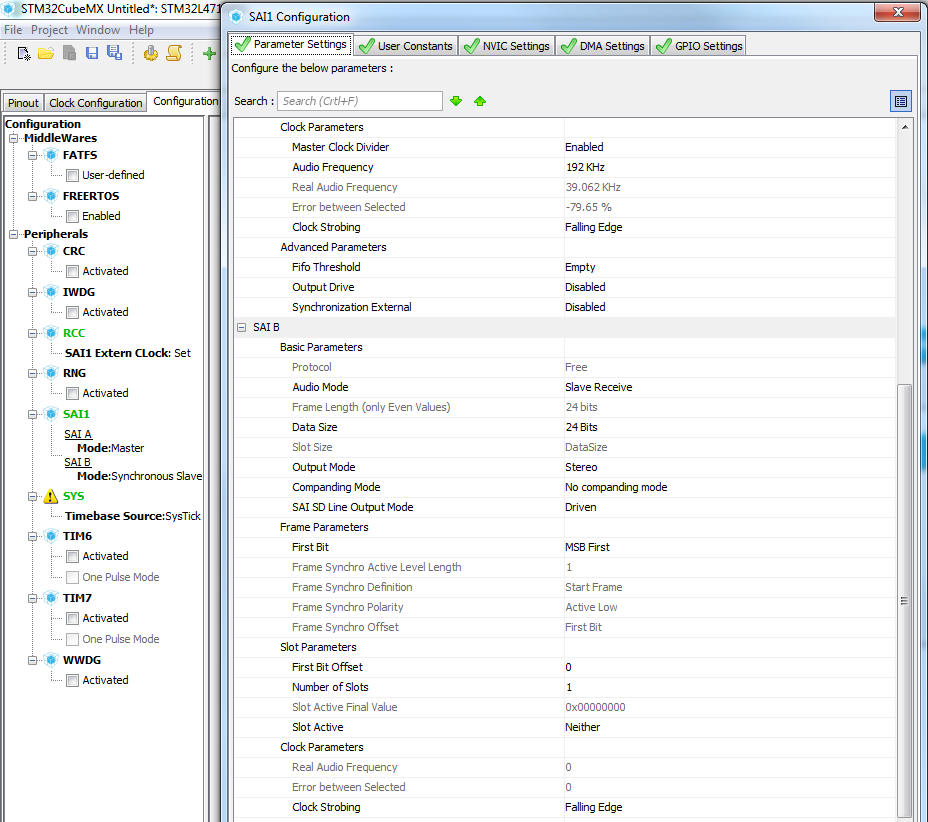Screen dimensions: 928x822
Task: Collapse the Peripherals tree node
Action: 13,234
